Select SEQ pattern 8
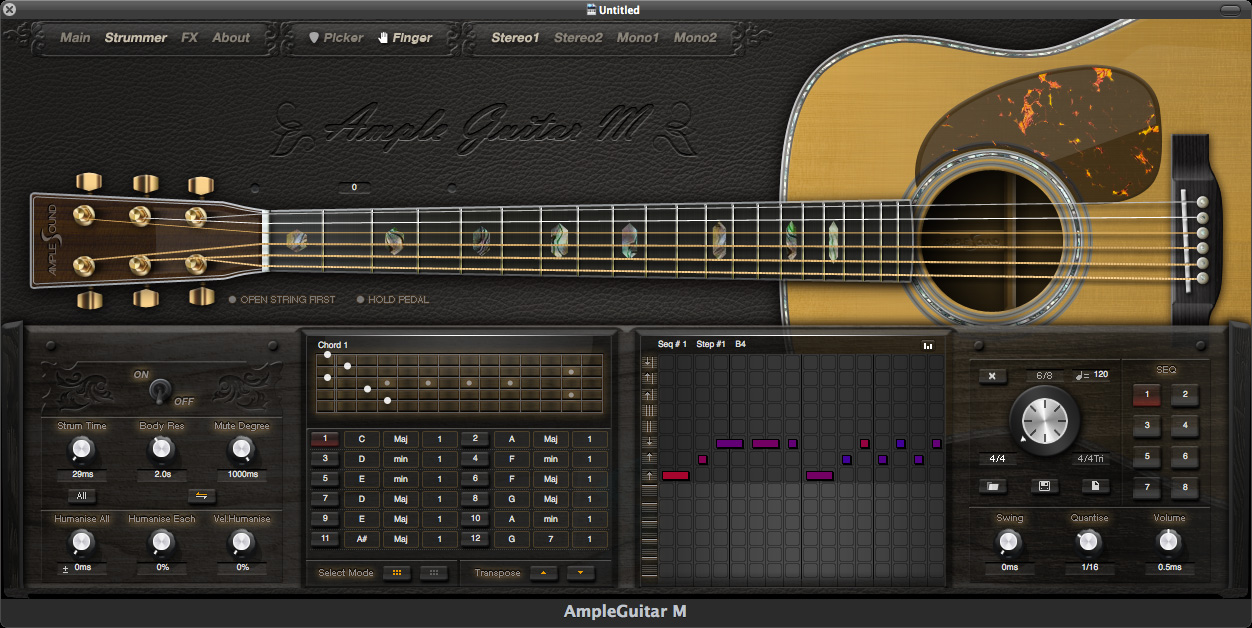 (x=1185, y=489)
